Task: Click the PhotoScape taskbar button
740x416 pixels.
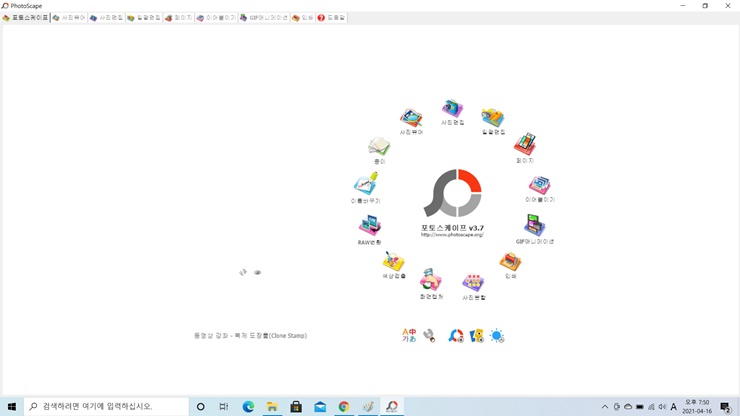Action: tap(392, 406)
